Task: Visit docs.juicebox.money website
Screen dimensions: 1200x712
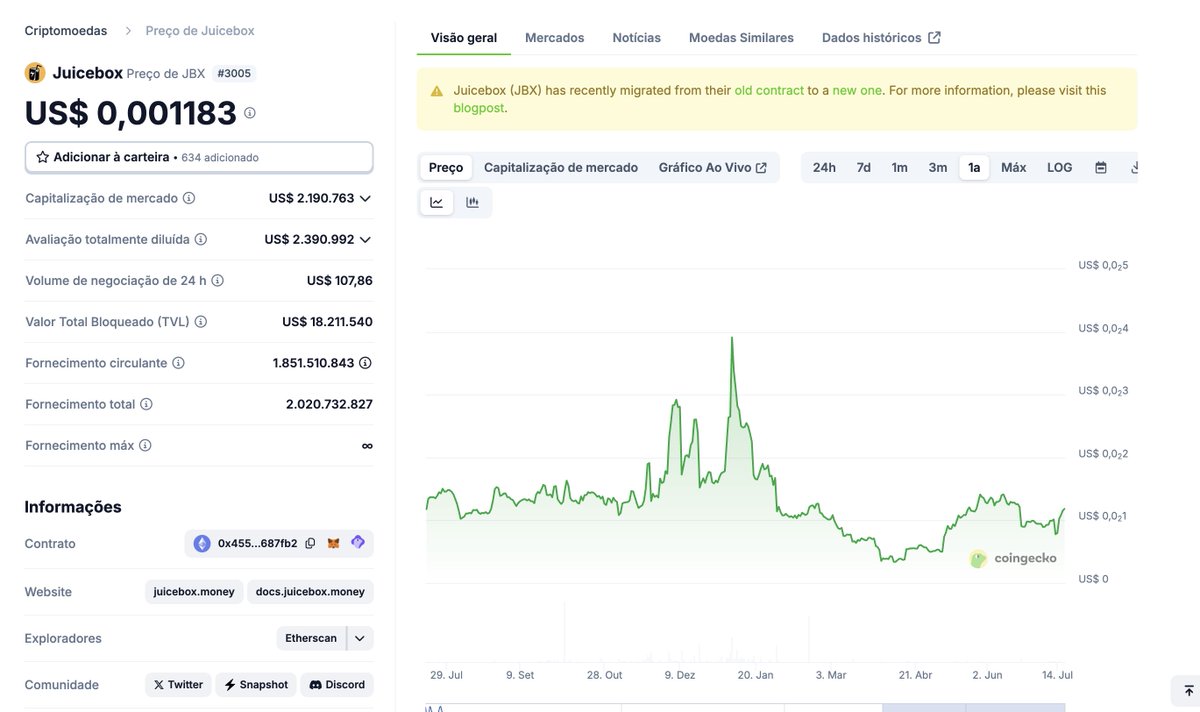Action: click(310, 592)
